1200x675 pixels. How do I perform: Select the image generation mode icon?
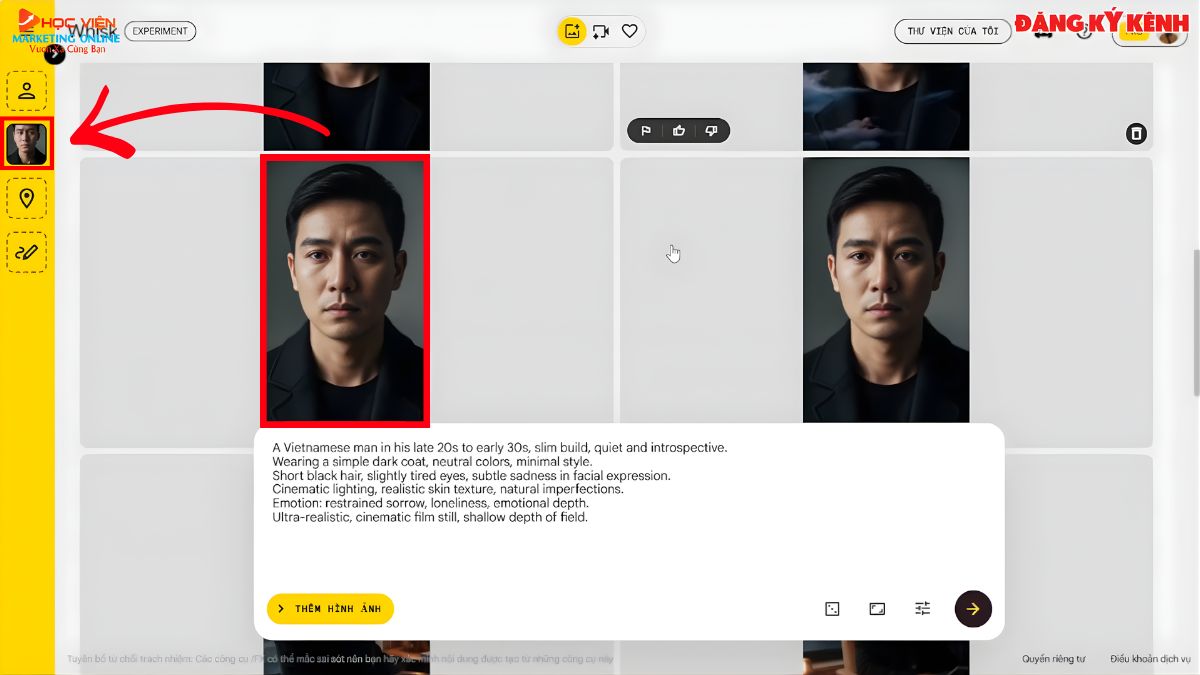point(570,31)
